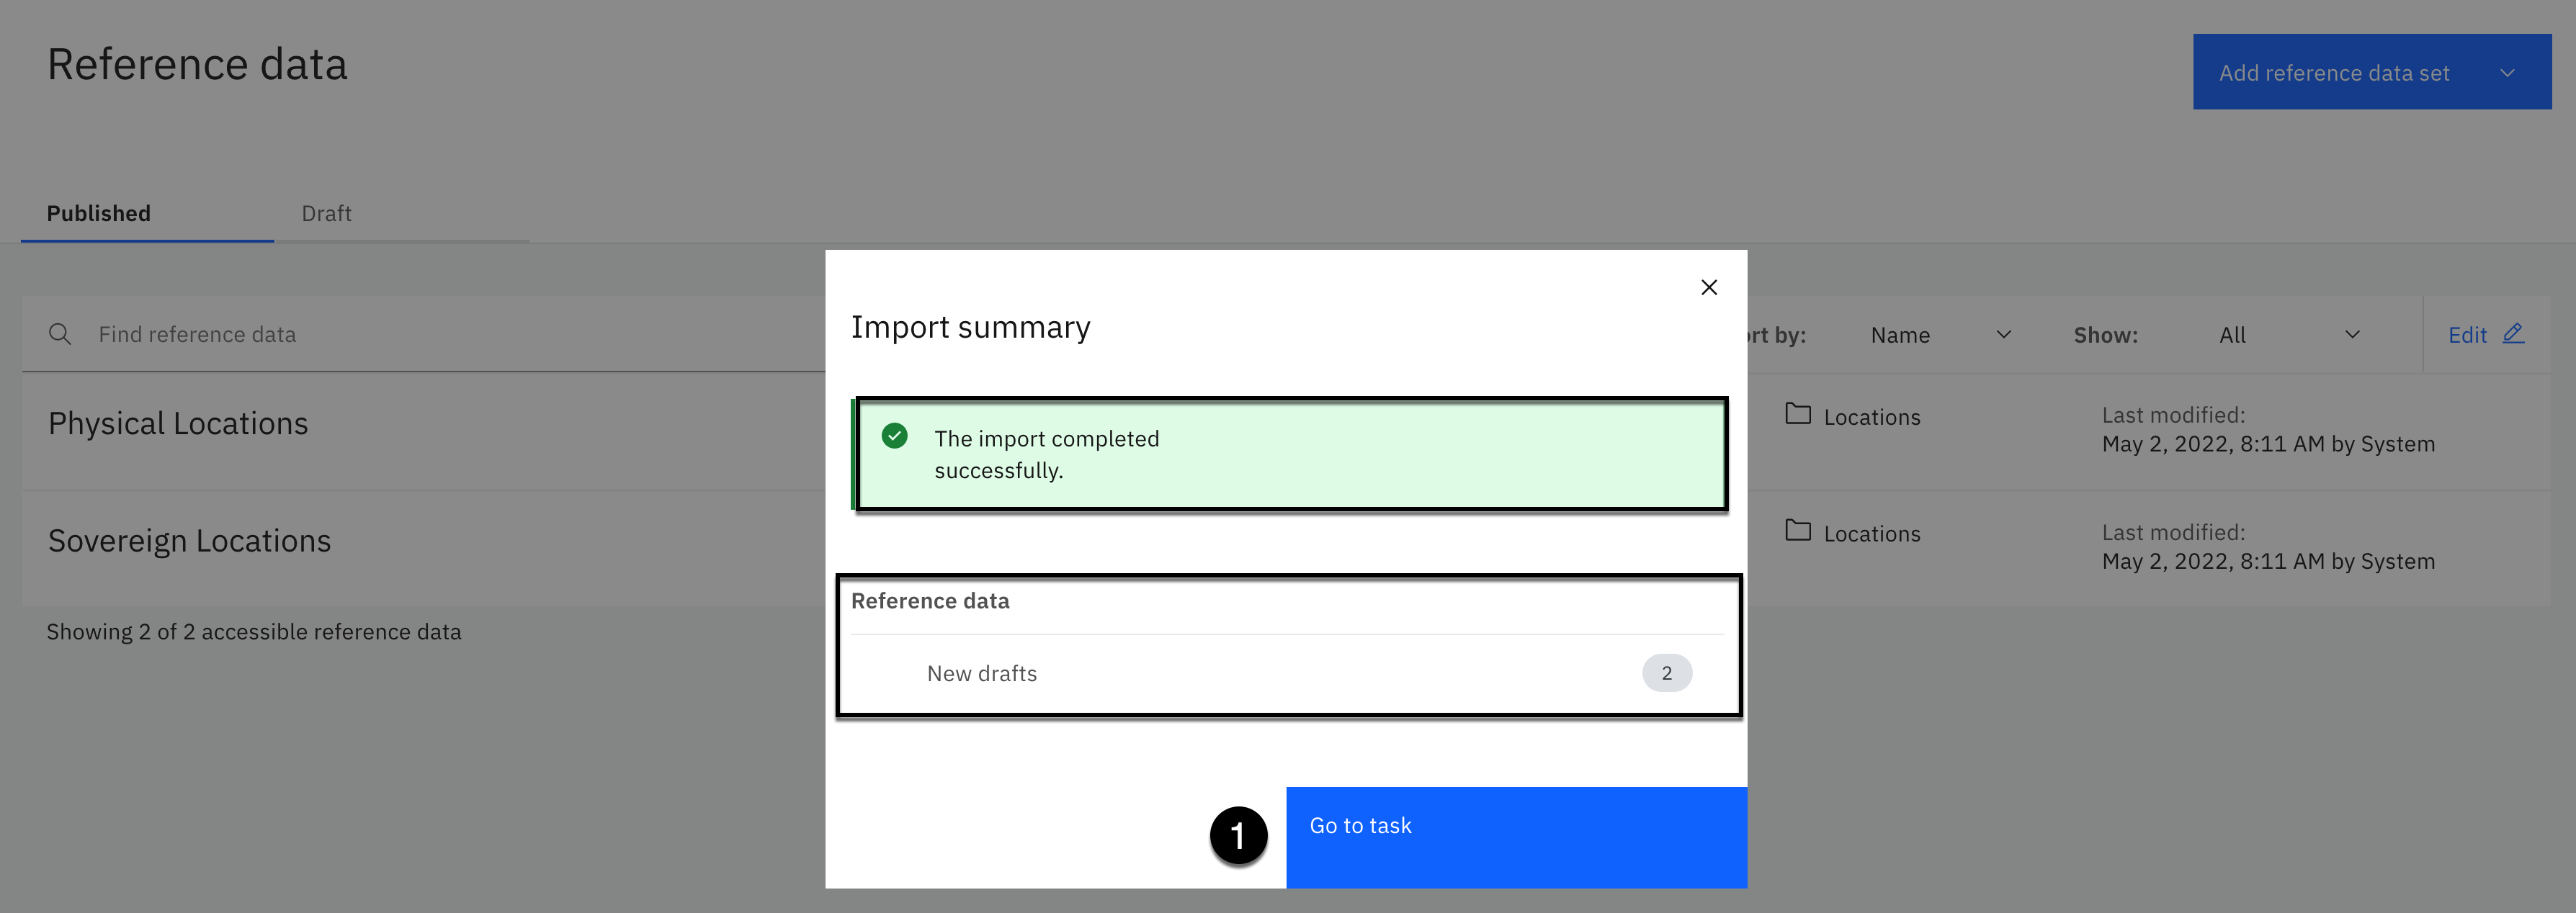Click Sovereign Locations folder icon

[1797, 531]
